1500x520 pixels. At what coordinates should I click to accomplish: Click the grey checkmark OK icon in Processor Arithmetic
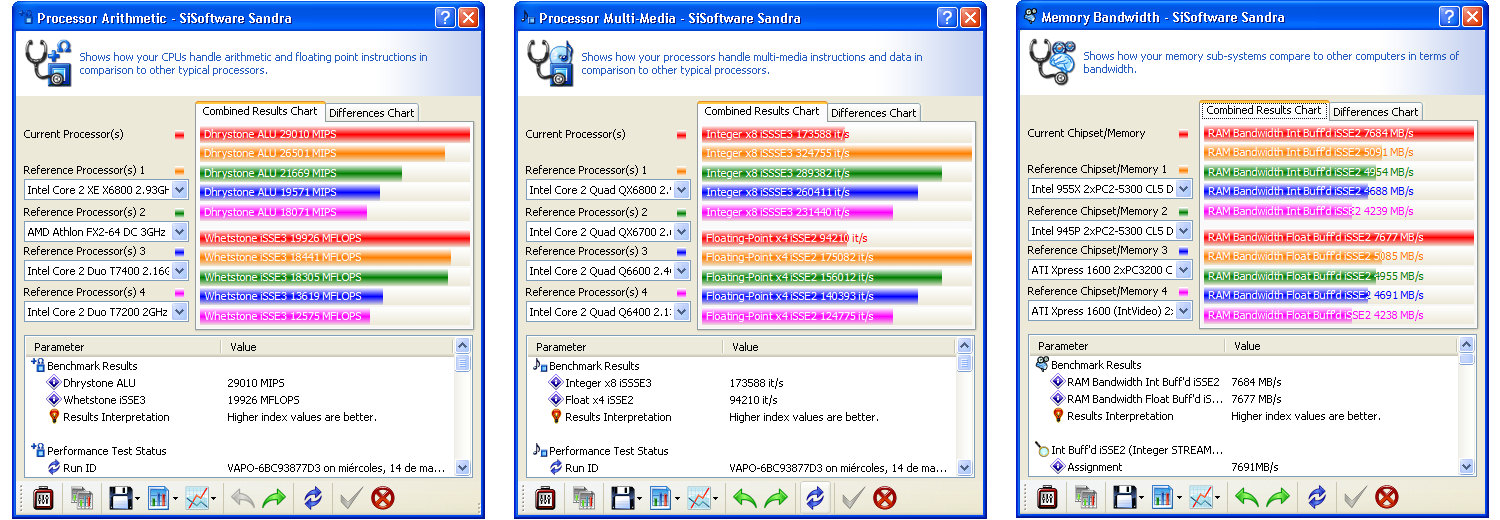pyautogui.click(x=350, y=497)
